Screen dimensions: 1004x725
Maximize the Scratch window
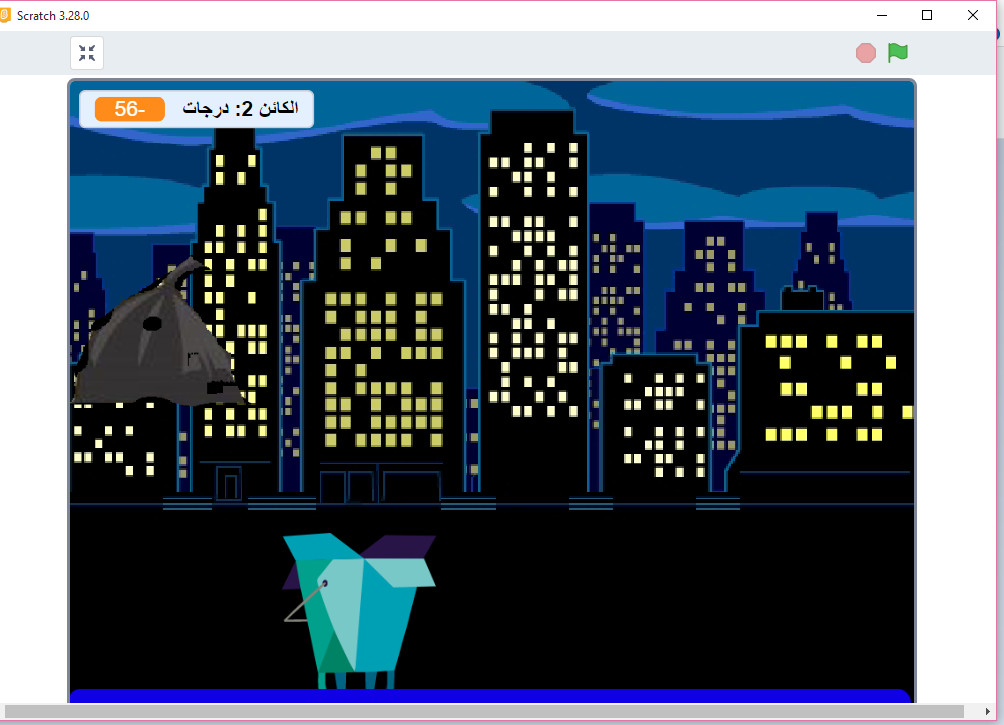coord(927,15)
